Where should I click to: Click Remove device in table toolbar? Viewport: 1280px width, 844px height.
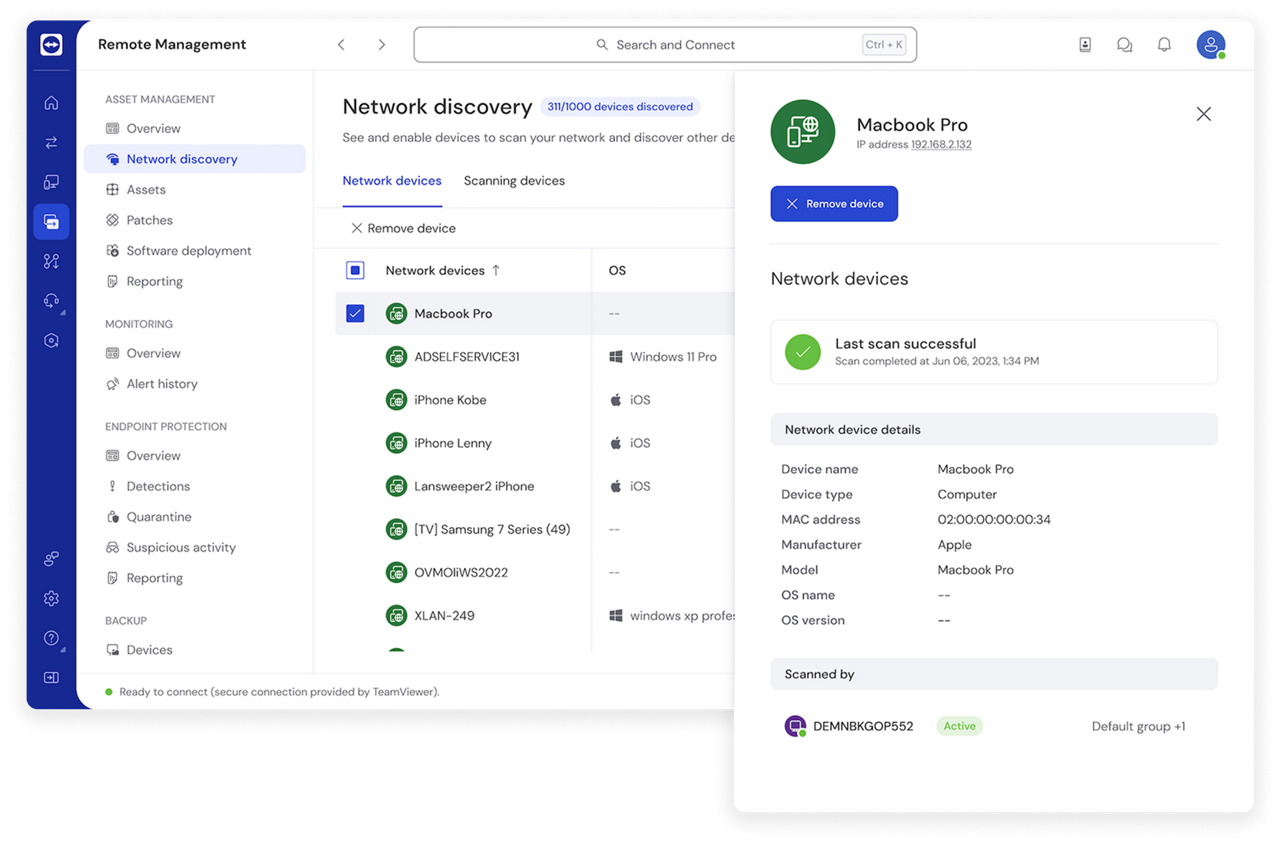pos(403,228)
